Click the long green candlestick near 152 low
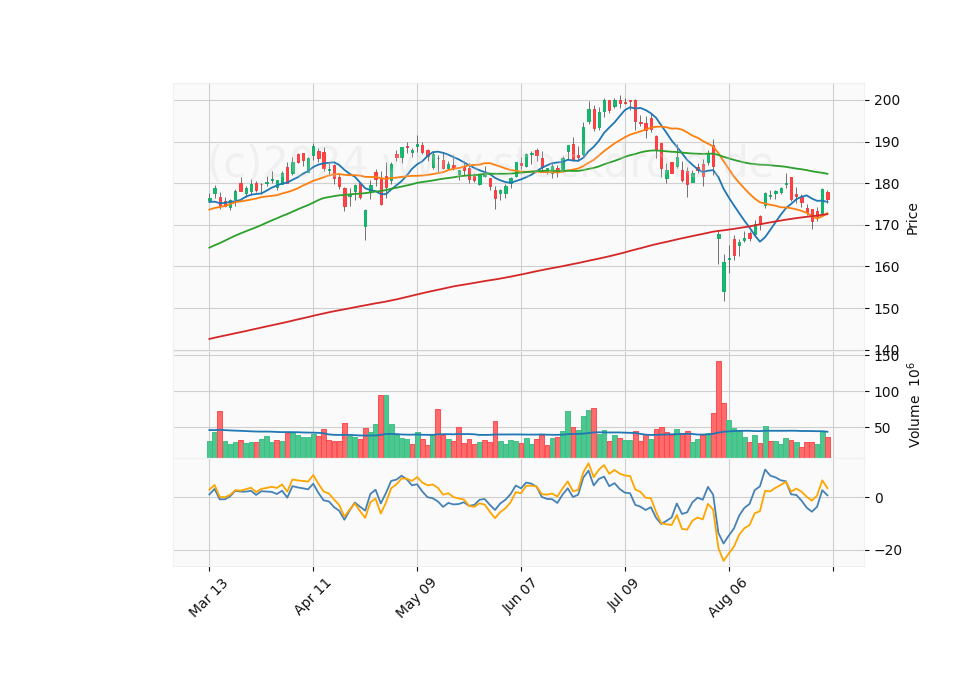The width and height of the screenshot is (960, 690). point(724,277)
